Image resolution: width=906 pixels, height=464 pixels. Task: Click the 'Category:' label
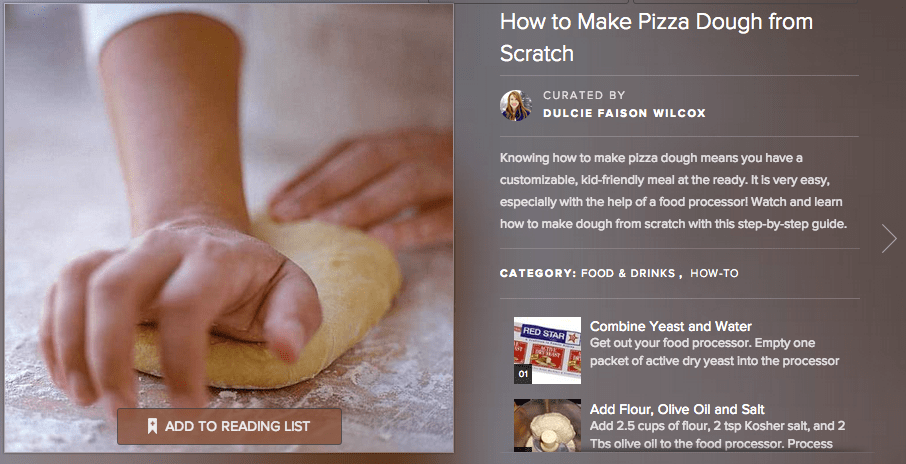[537, 273]
